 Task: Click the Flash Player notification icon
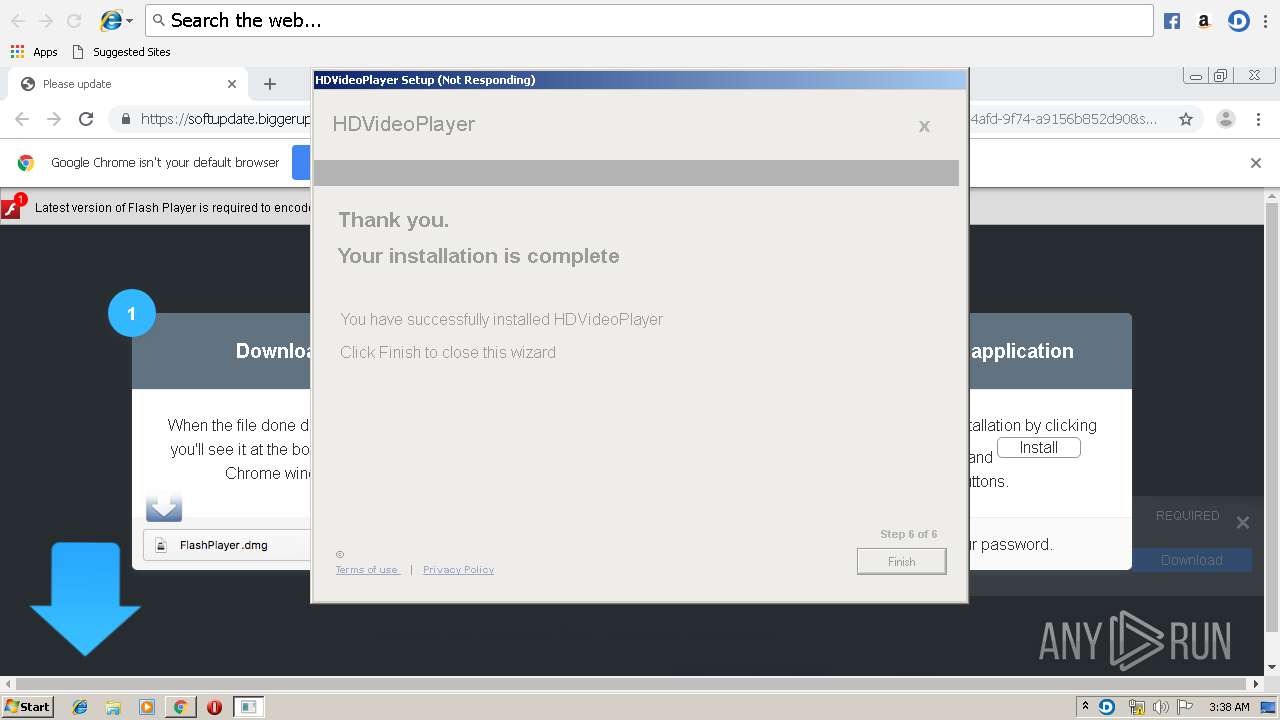(12, 207)
